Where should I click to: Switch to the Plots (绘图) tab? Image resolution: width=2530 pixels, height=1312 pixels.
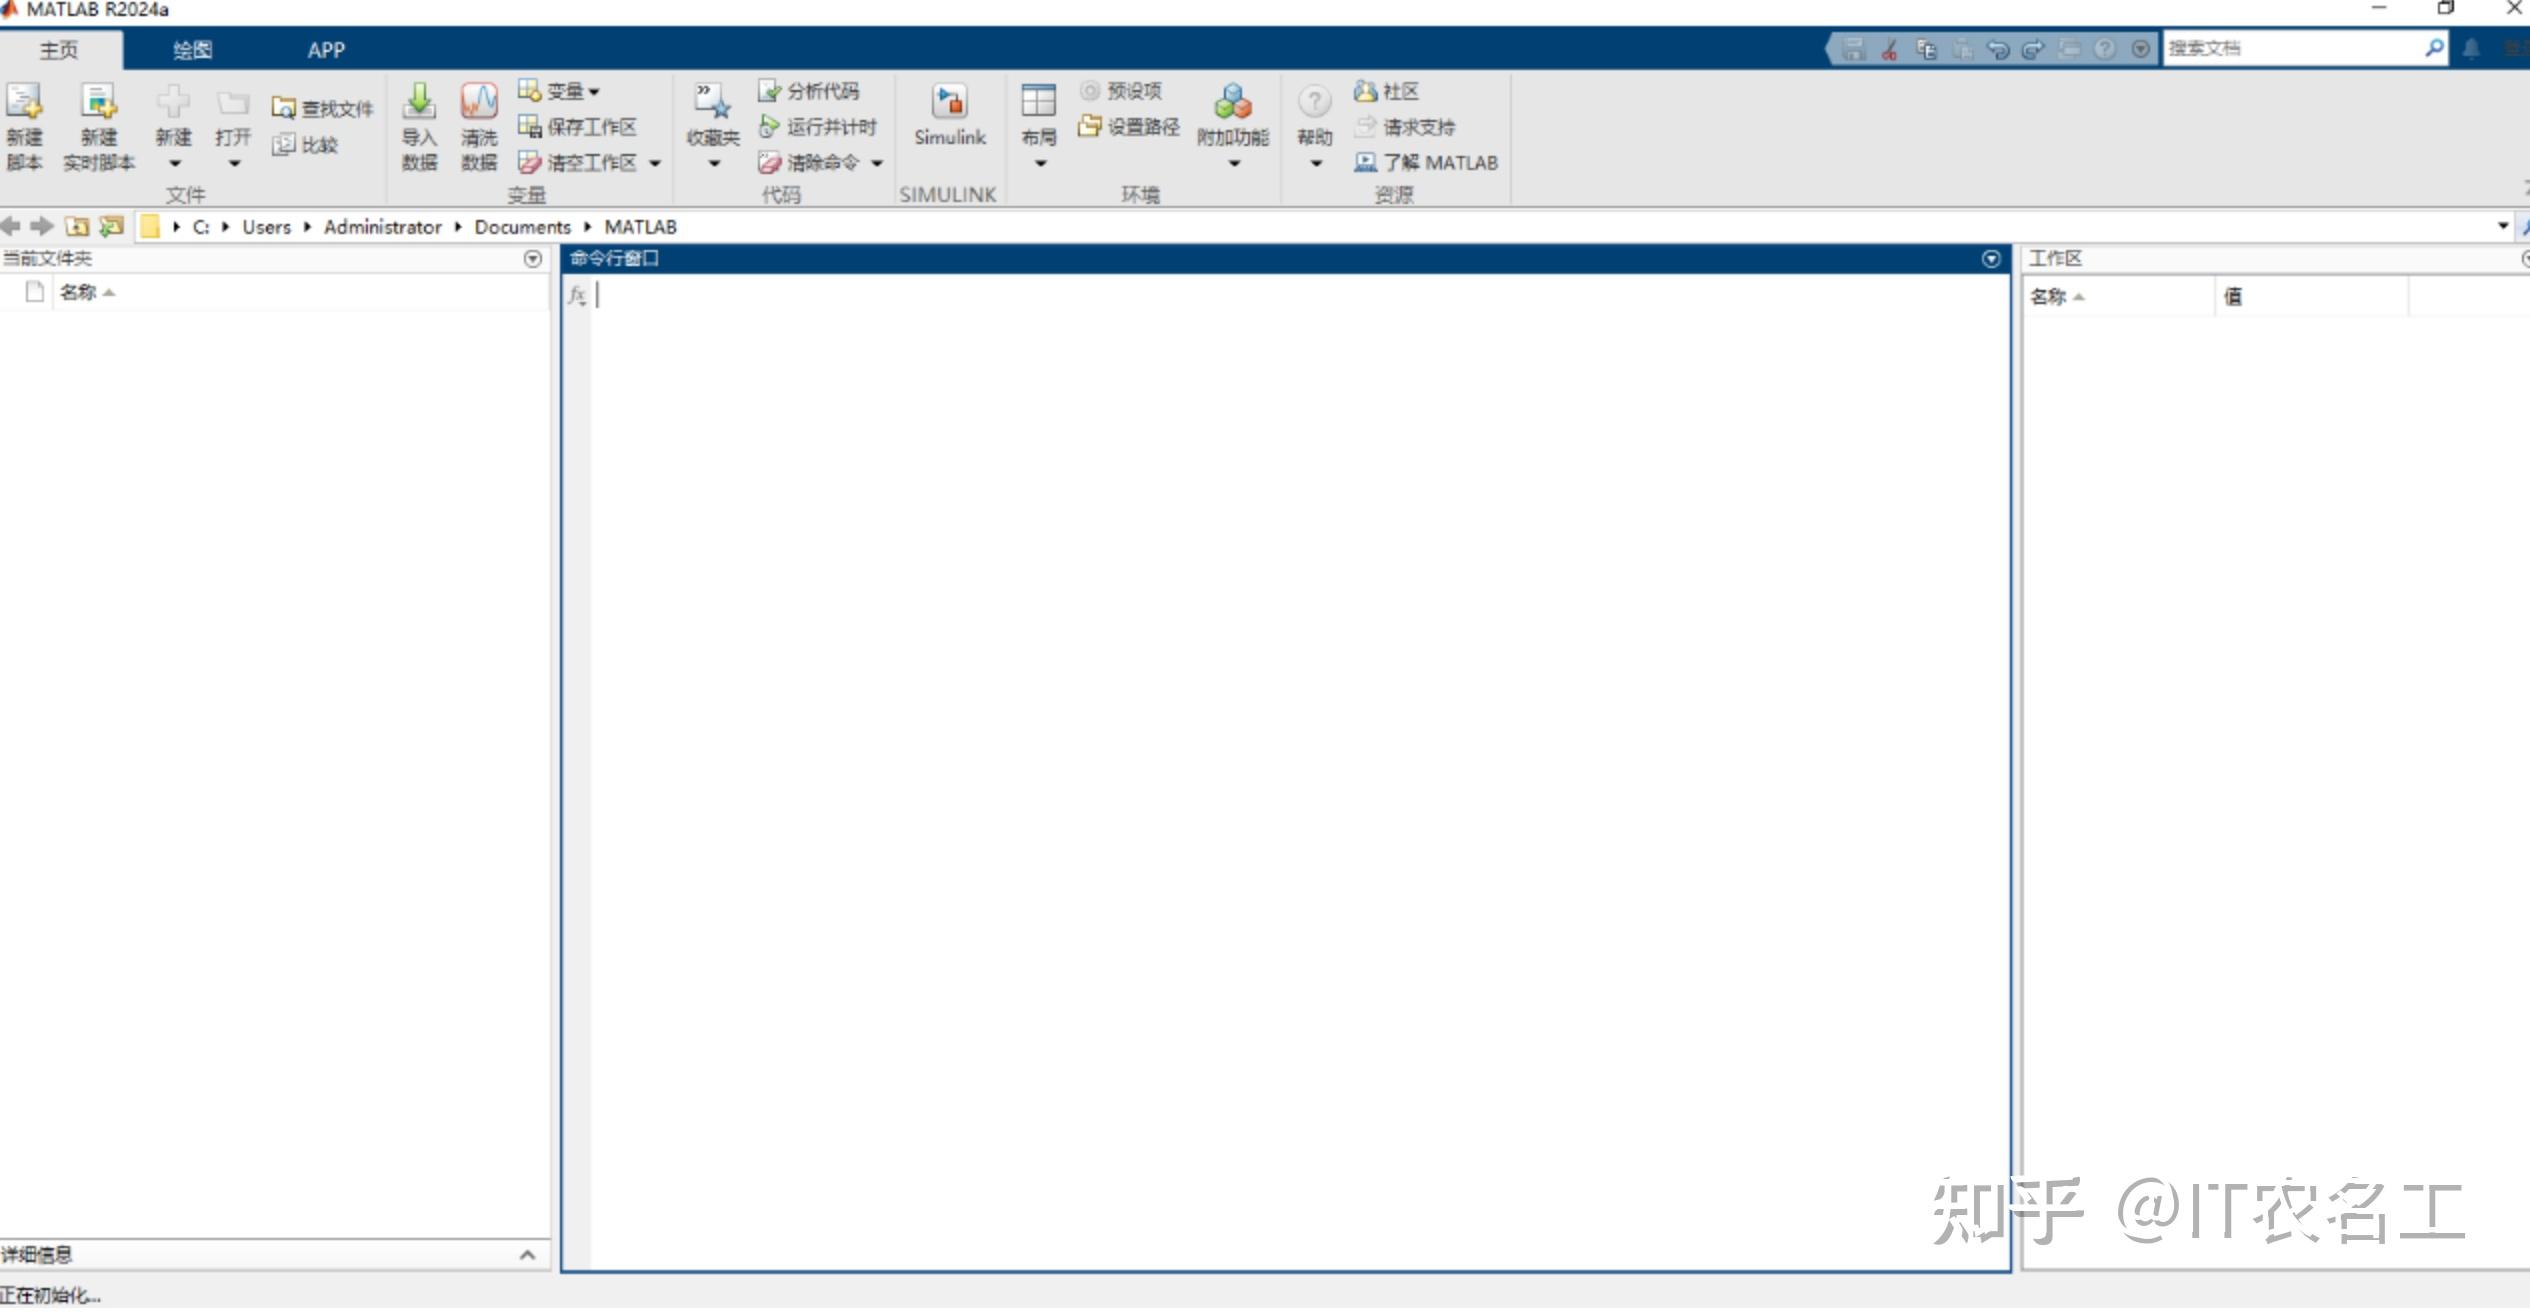coord(192,50)
